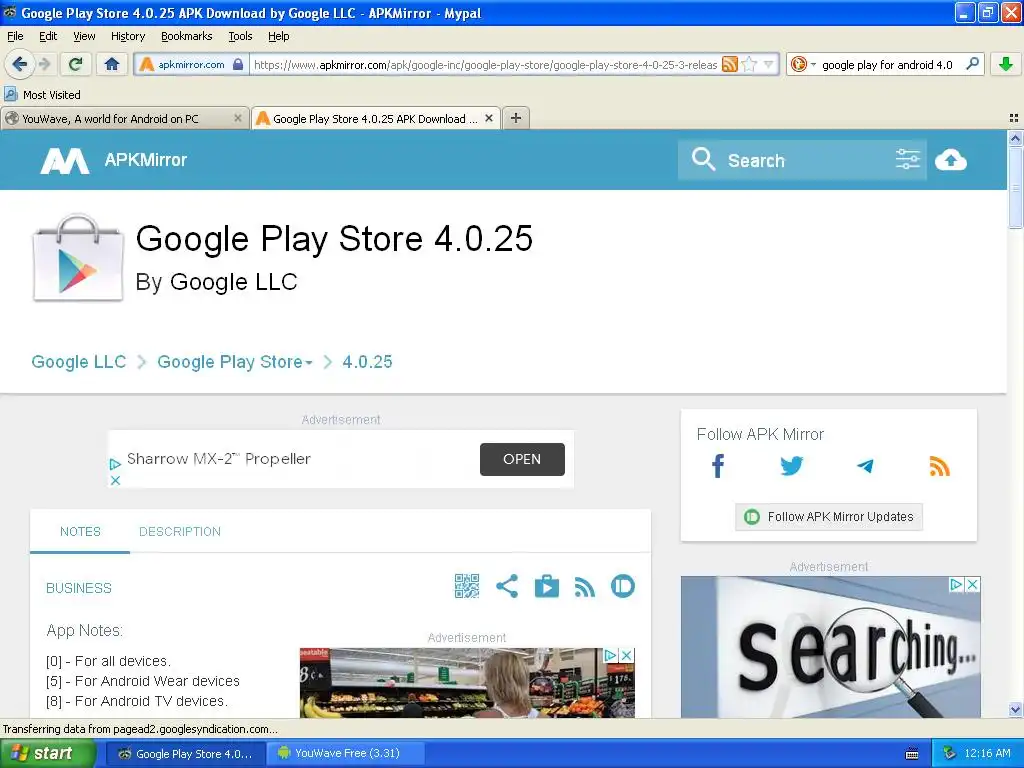Select the Google Play Store 4.0.25 browser tab

(376, 118)
